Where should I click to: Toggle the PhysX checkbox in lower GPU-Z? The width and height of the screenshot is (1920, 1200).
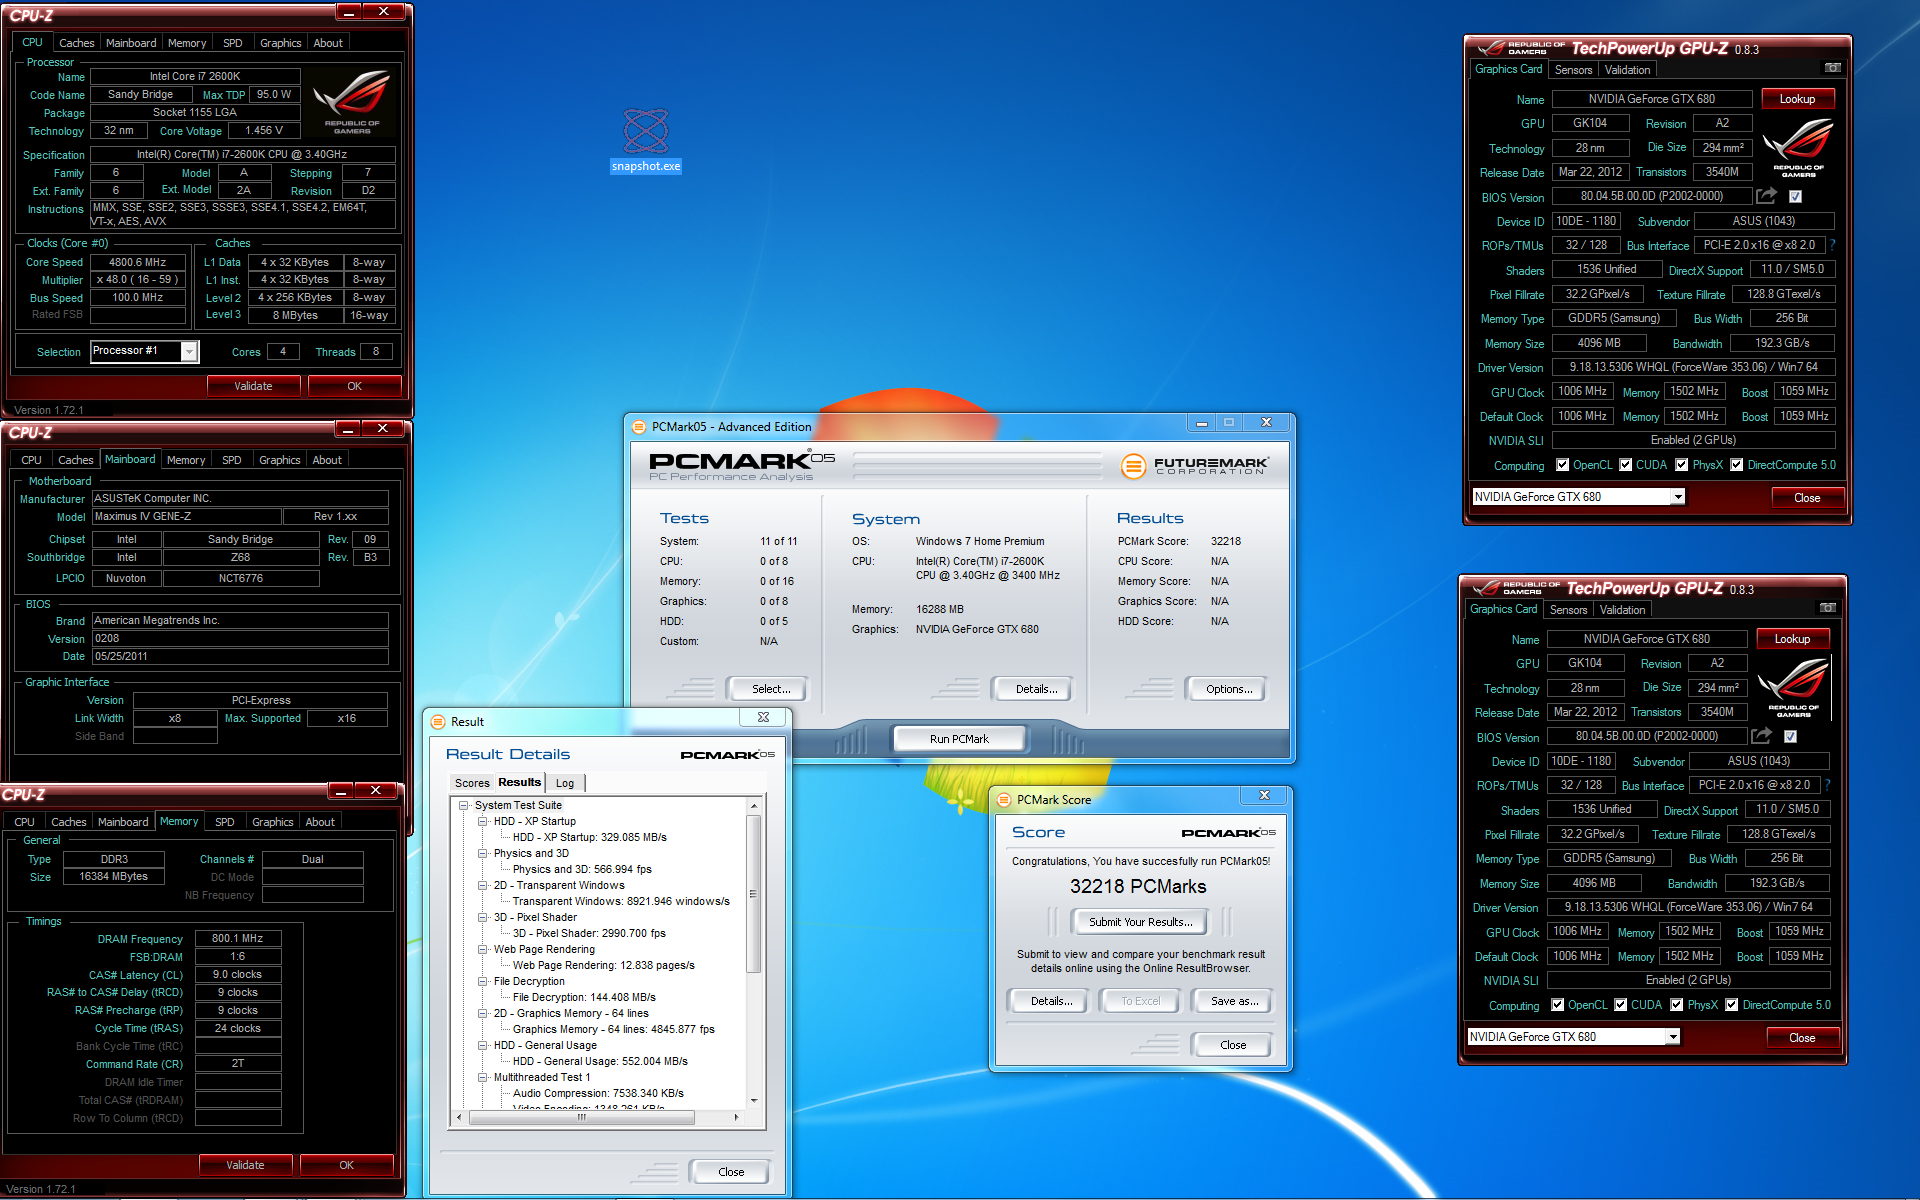[x=1676, y=1005]
